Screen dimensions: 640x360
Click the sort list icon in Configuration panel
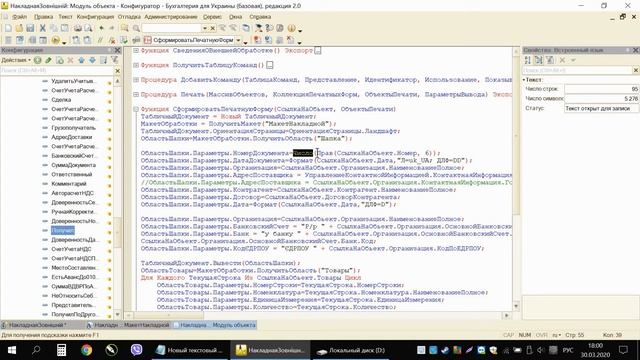104,60
